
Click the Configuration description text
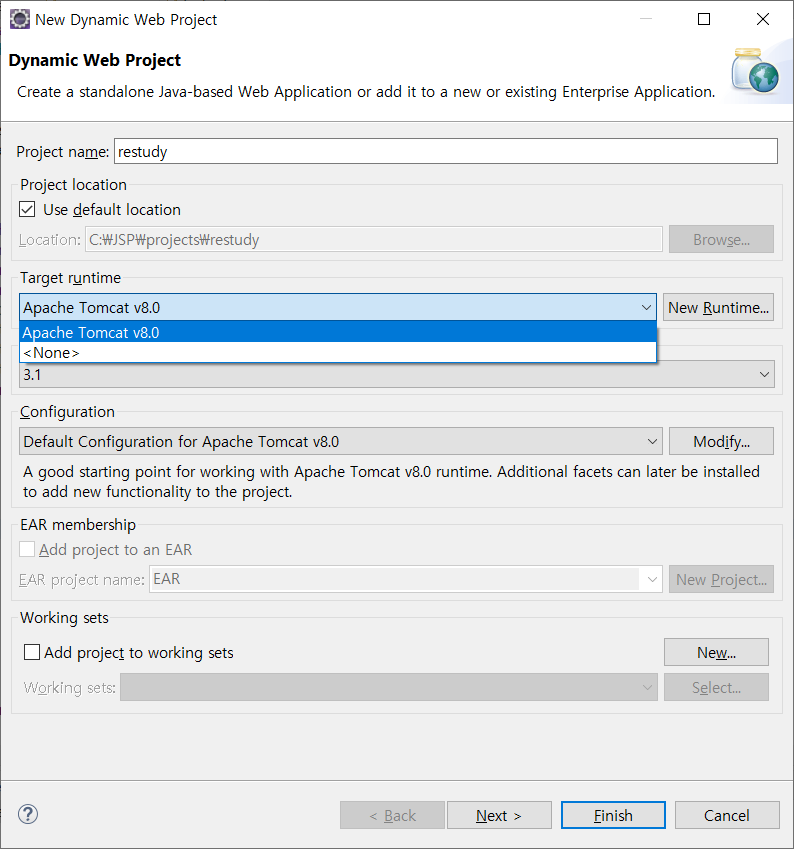pos(391,481)
